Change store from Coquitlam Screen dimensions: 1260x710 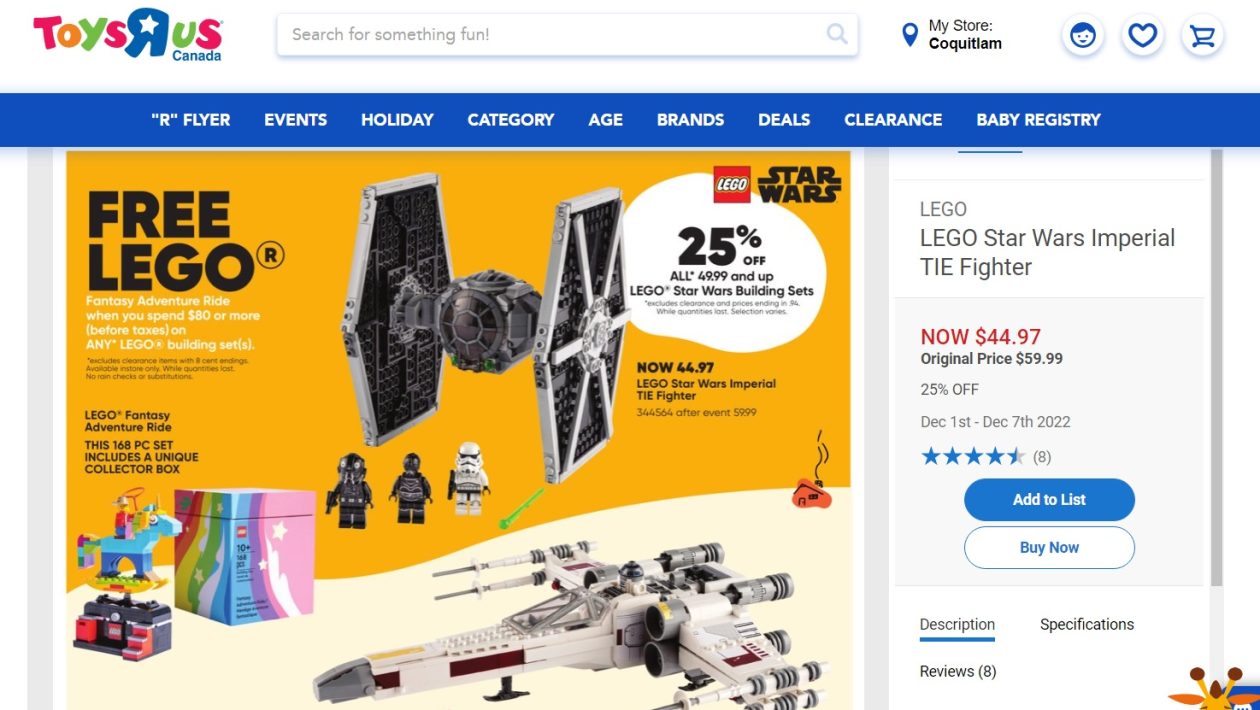(961, 44)
